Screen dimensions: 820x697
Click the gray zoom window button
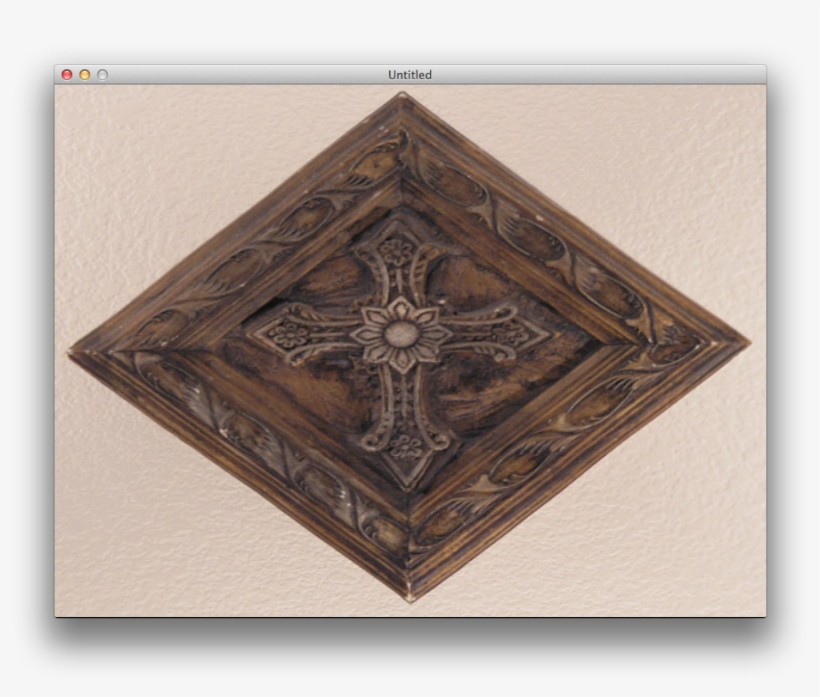(102, 75)
